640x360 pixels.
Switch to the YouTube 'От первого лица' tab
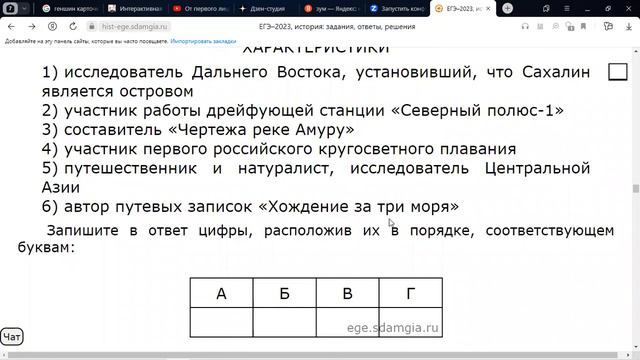pyautogui.click(x=200, y=8)
